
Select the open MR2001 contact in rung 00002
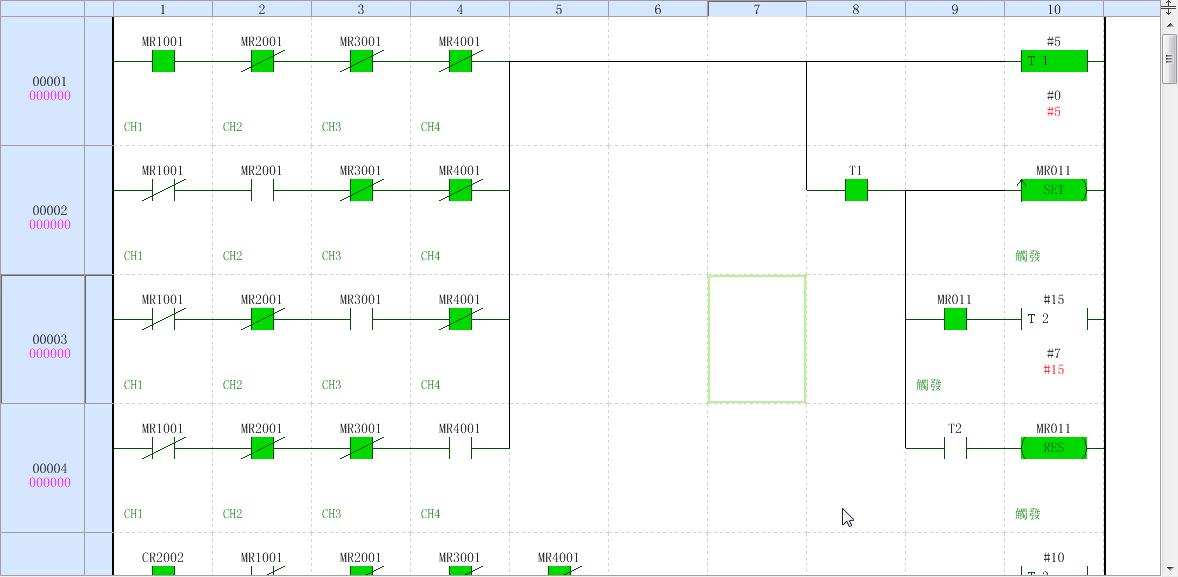pos(262,190)
